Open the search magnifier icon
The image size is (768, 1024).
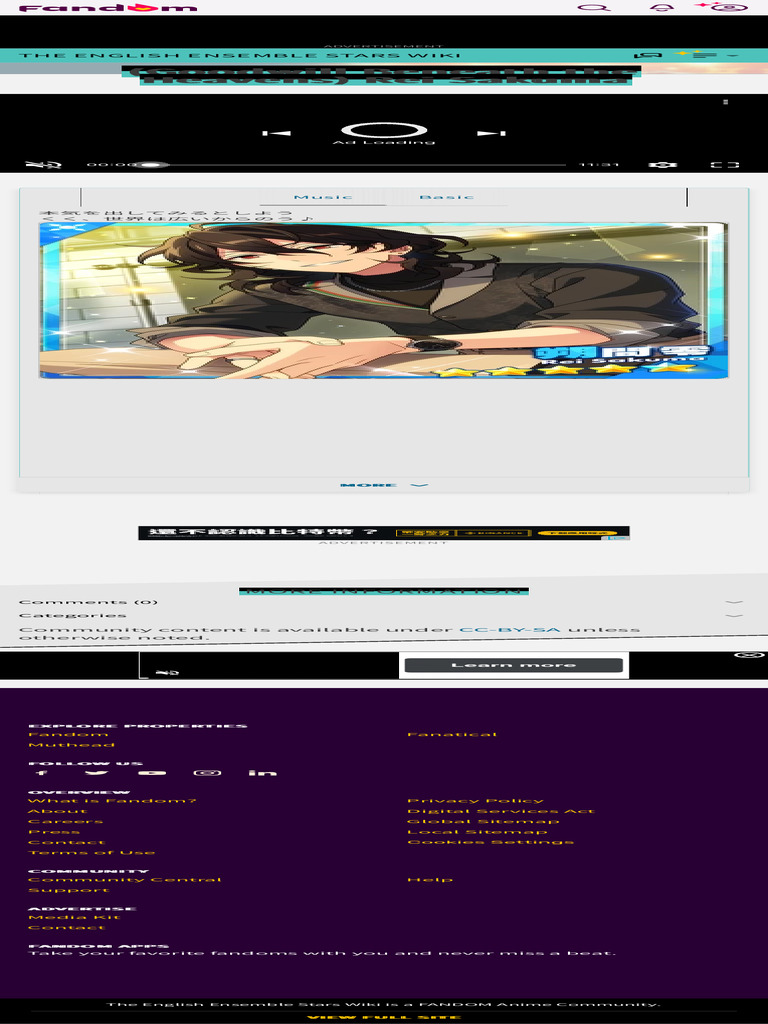tap(594, 8)
